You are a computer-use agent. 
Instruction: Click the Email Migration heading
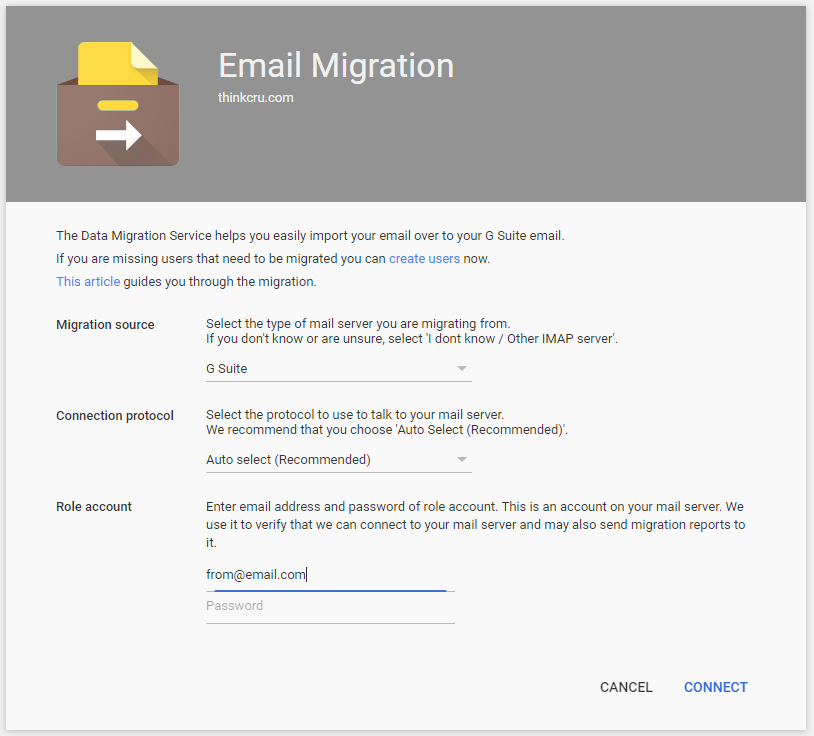(x=336, y=65)
